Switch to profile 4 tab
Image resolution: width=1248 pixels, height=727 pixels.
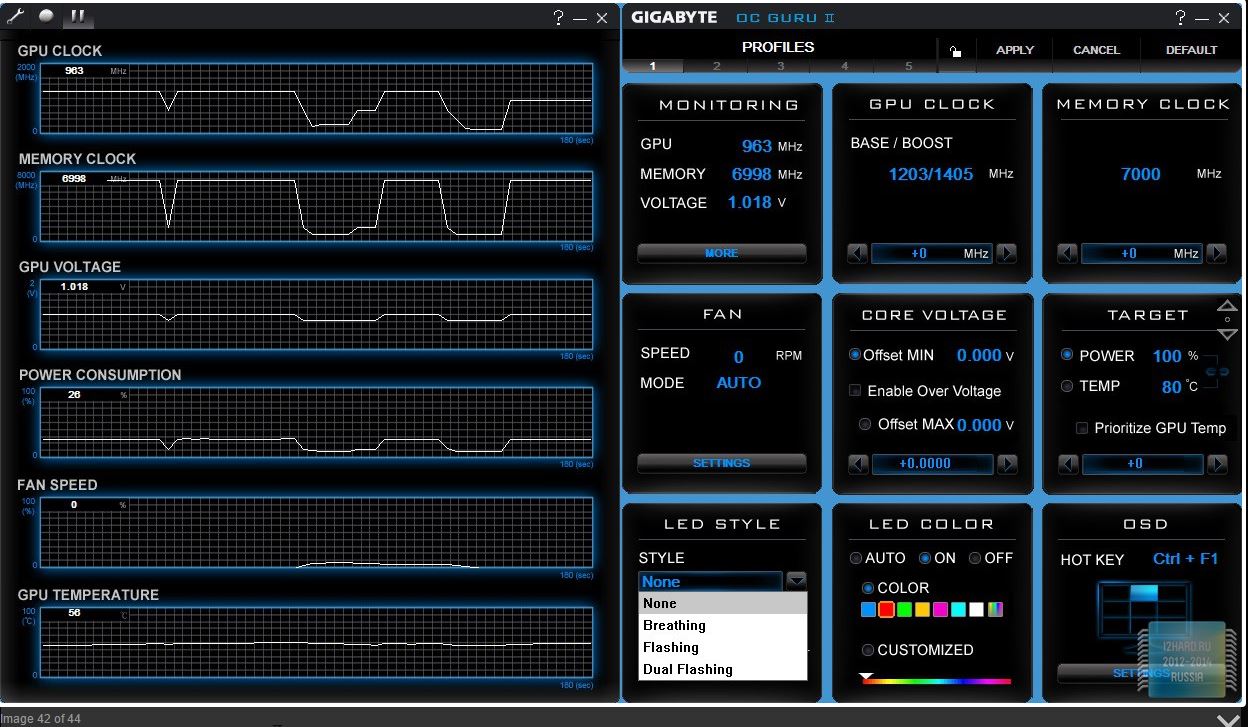[845, 66]
